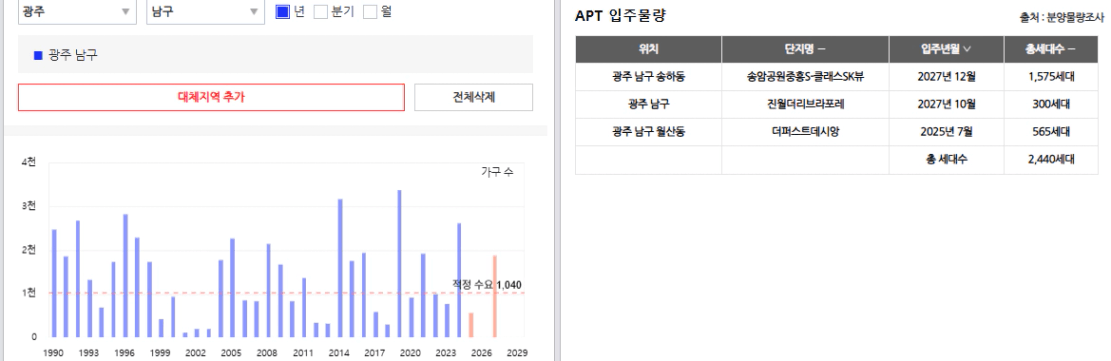
Task: Sort table by 입주년월 column header
Action: point(946,49)
